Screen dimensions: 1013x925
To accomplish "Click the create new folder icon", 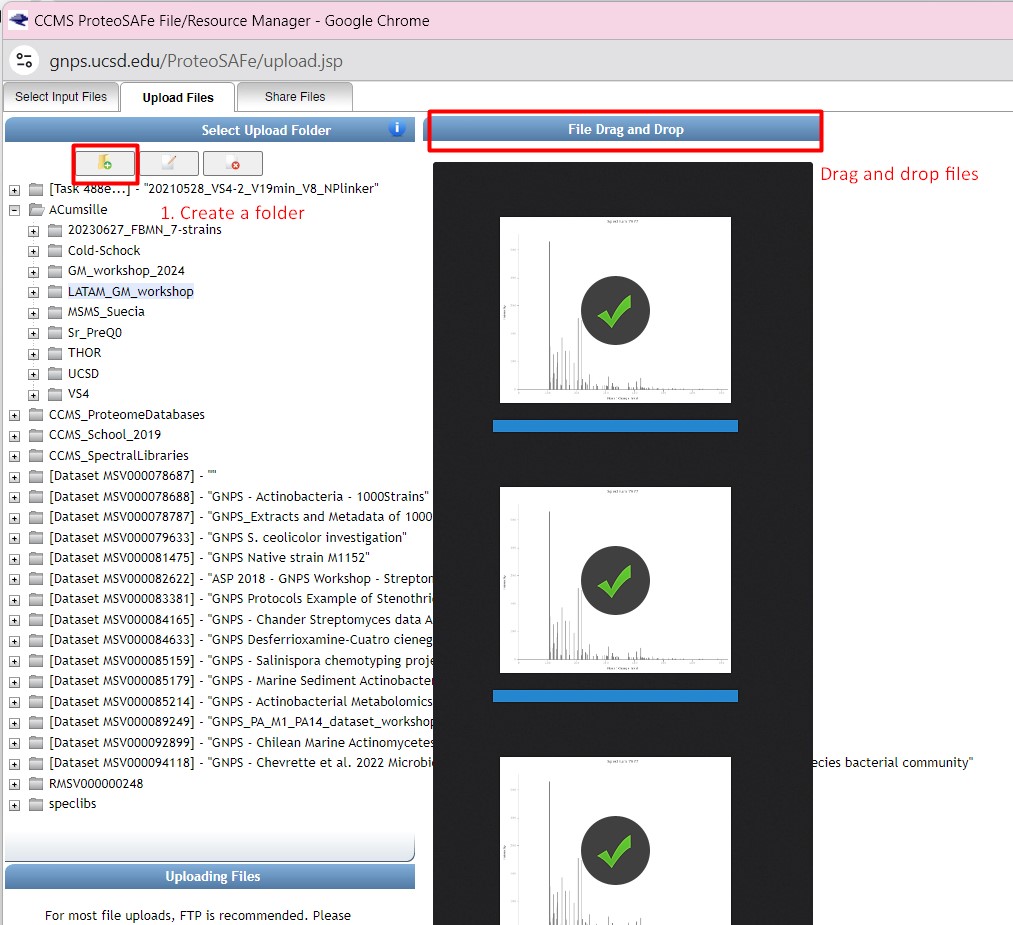I will coord(104,163).
